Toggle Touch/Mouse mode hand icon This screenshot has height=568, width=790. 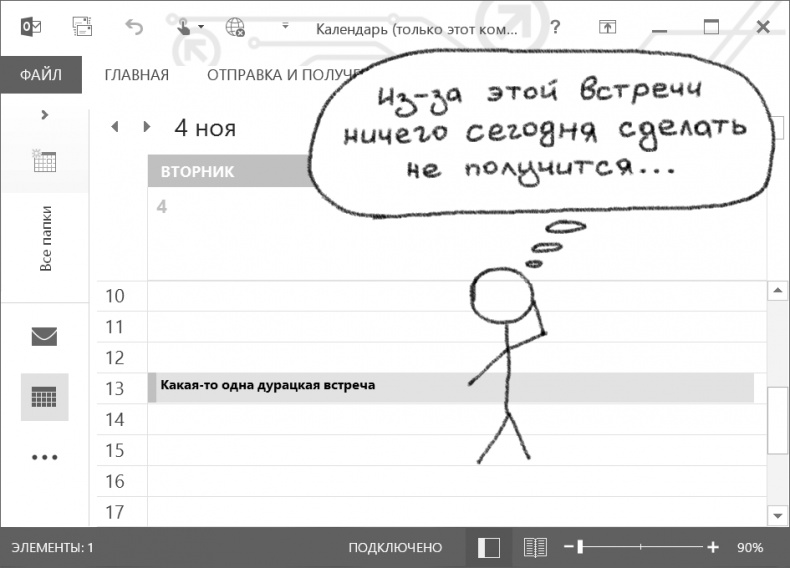(x=184, y=27)
